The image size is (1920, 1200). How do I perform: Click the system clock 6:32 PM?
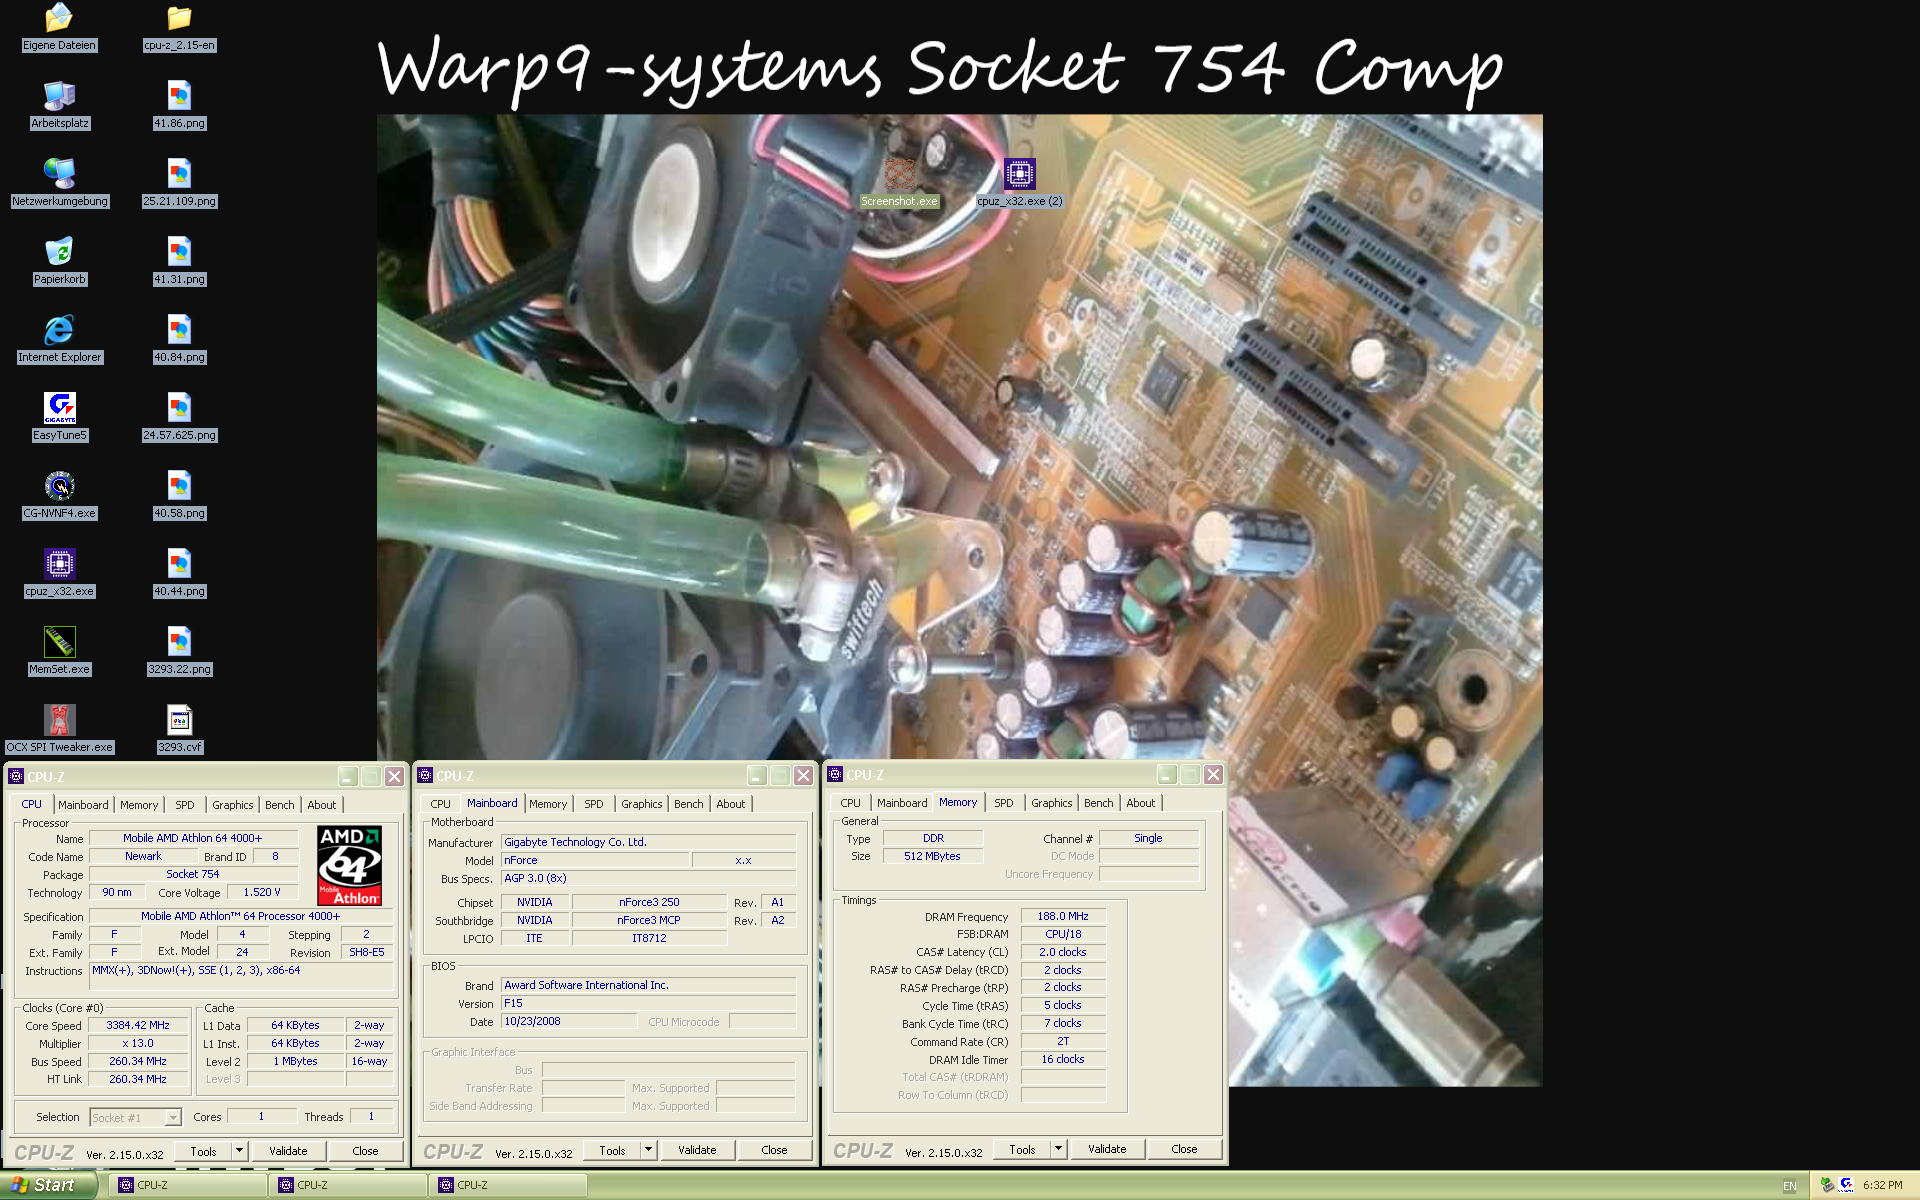tap(1883, 1186)
